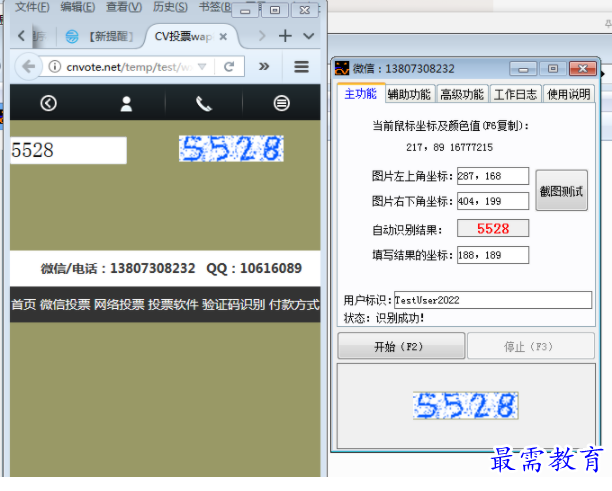The height and width of the screenshot is (491, 612).
Task: Click the 图片左上角坐标 field
Action: [493, 176]
